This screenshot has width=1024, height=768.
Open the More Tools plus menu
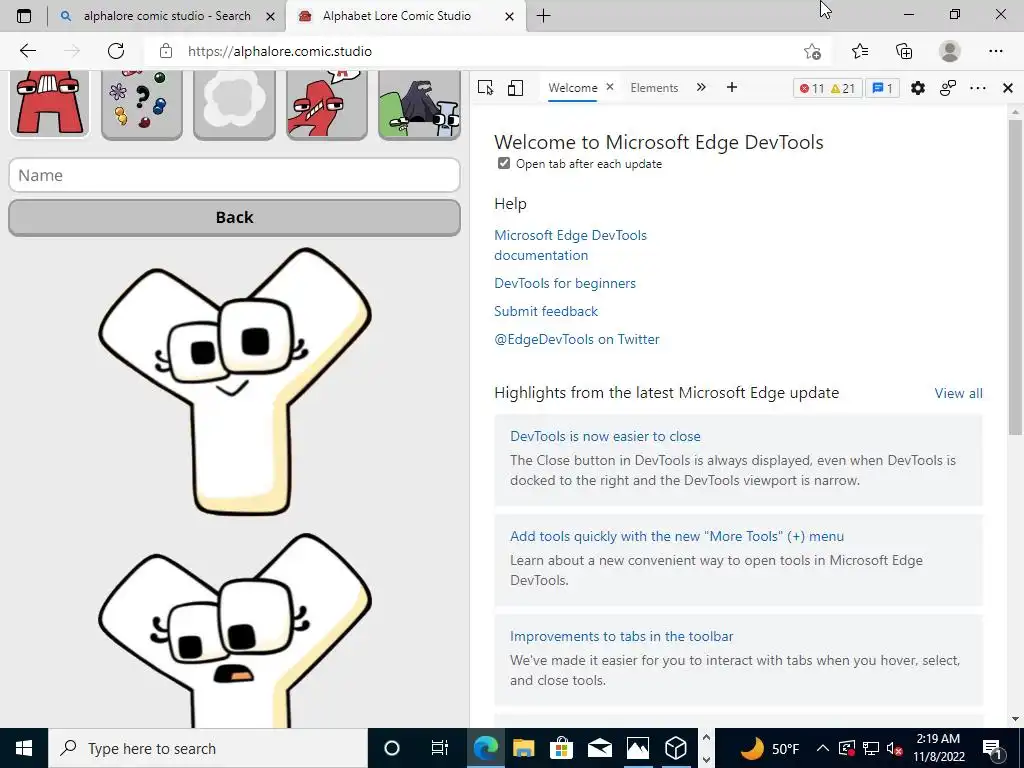[x=732, y=88]
